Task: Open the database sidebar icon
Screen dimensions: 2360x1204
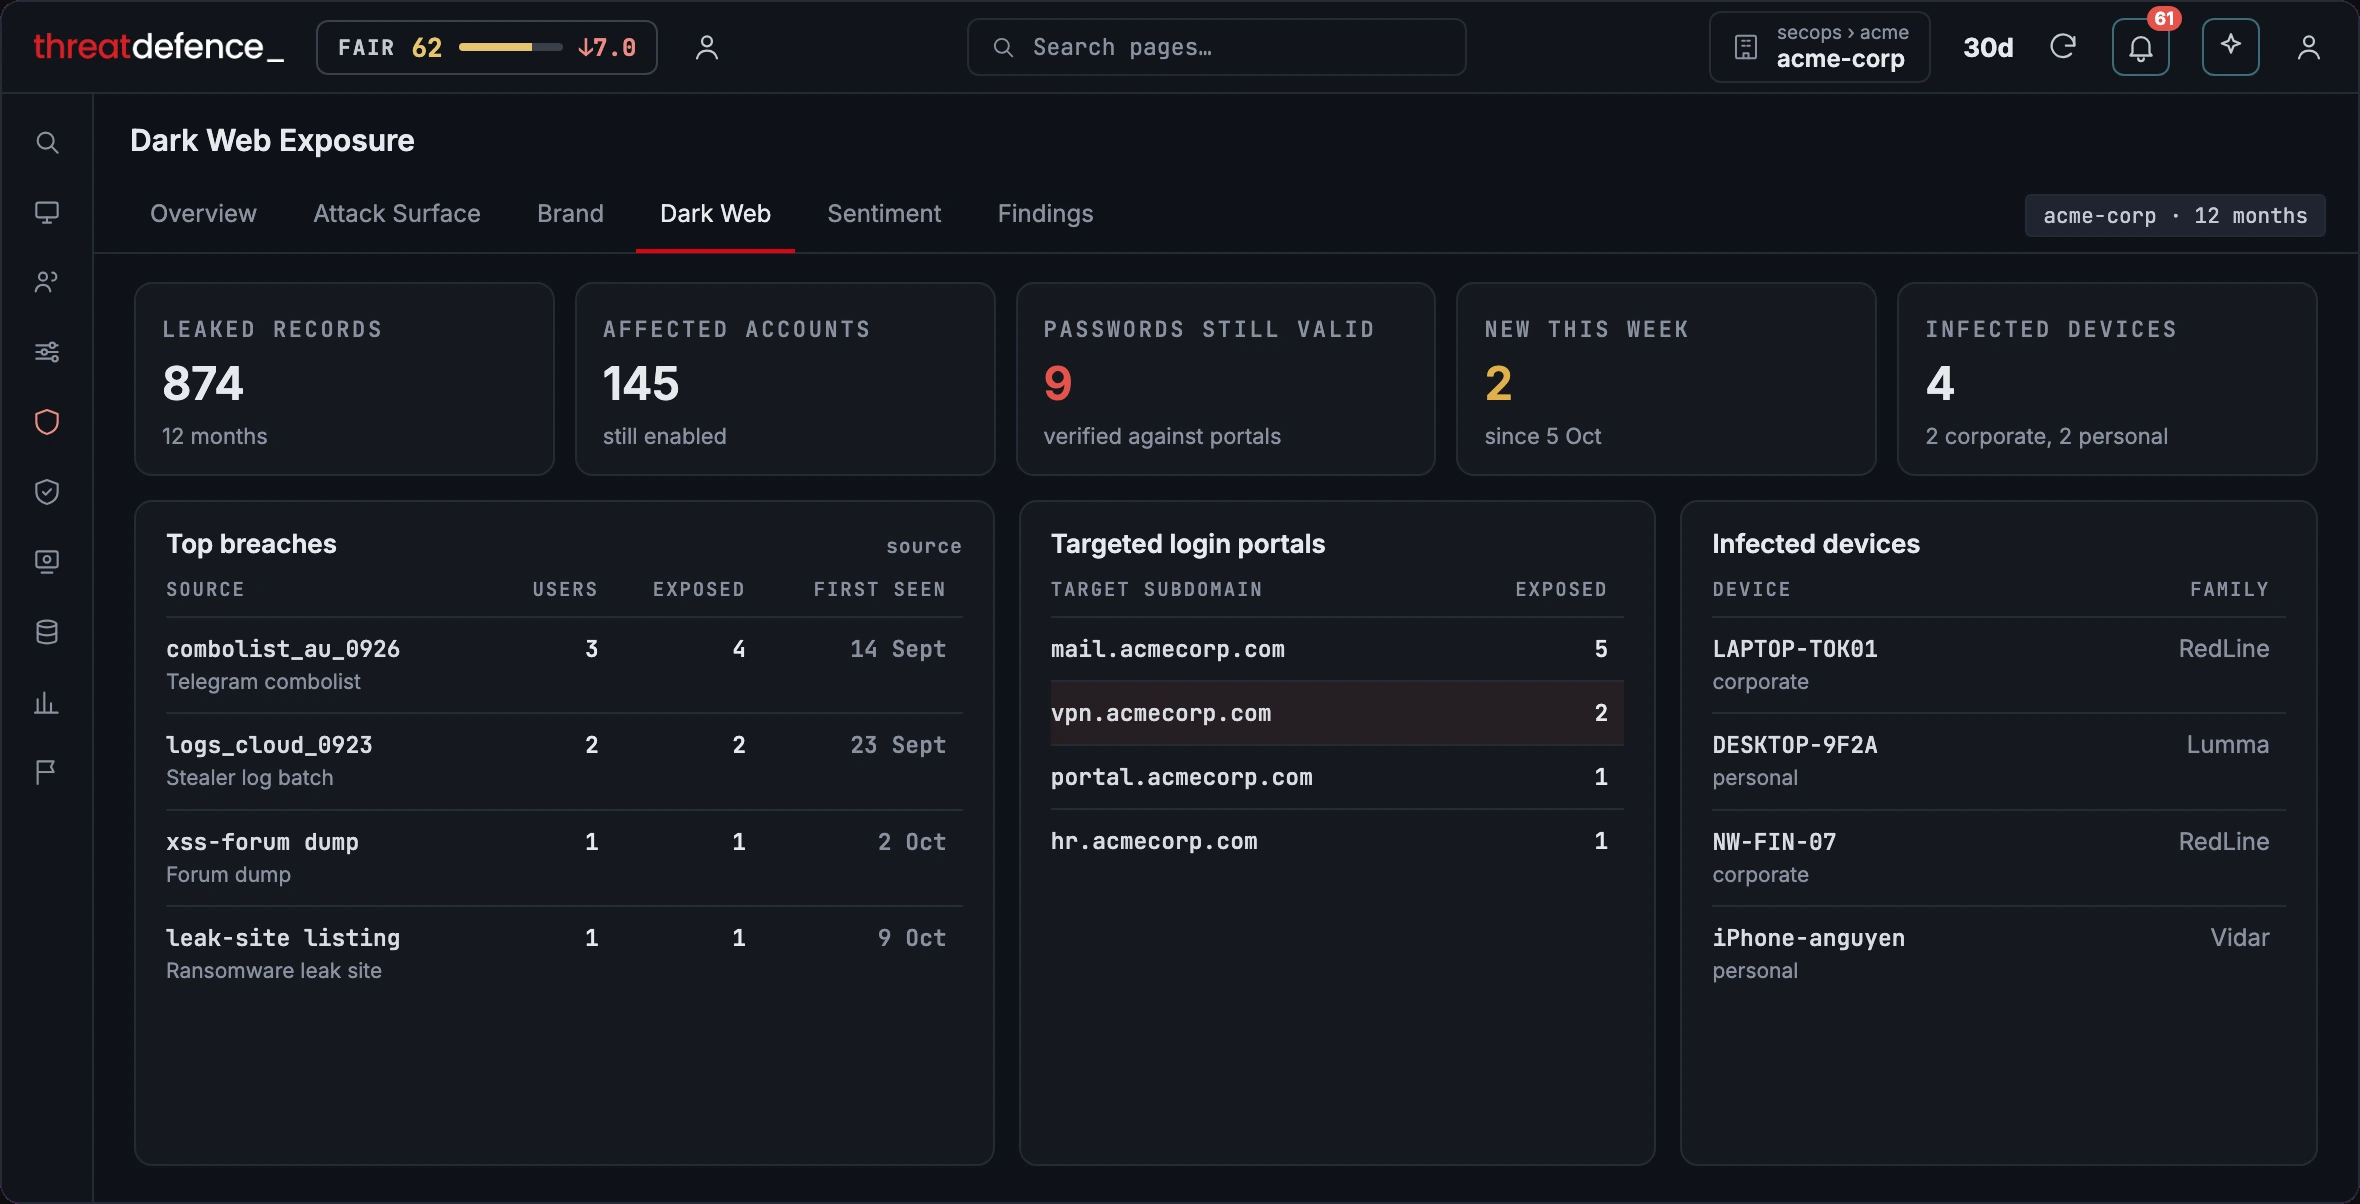Action: point(47,632)
